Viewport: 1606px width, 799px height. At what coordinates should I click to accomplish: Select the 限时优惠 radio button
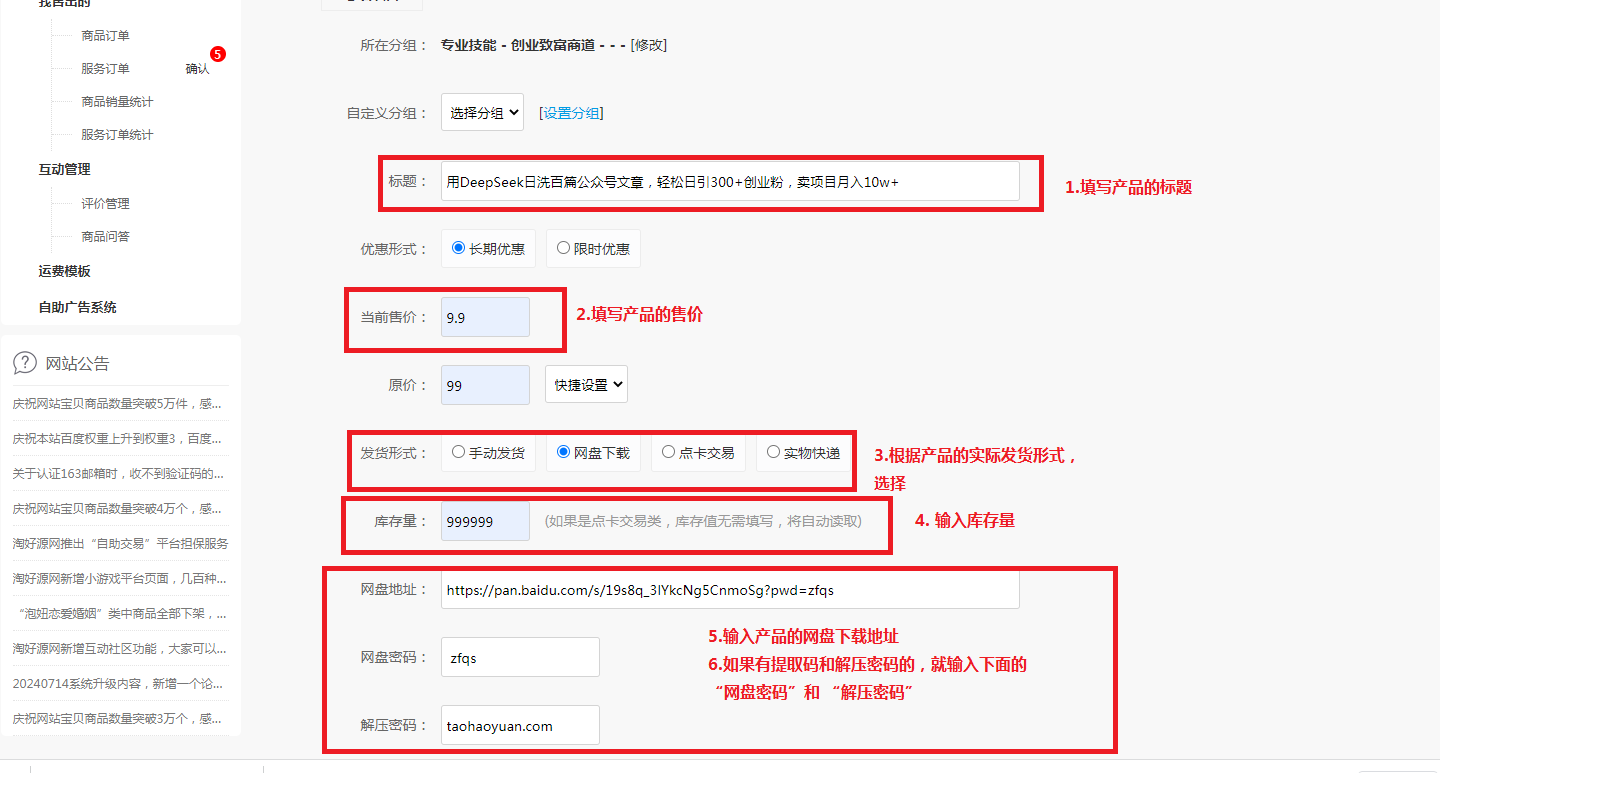tap(563, 248)
